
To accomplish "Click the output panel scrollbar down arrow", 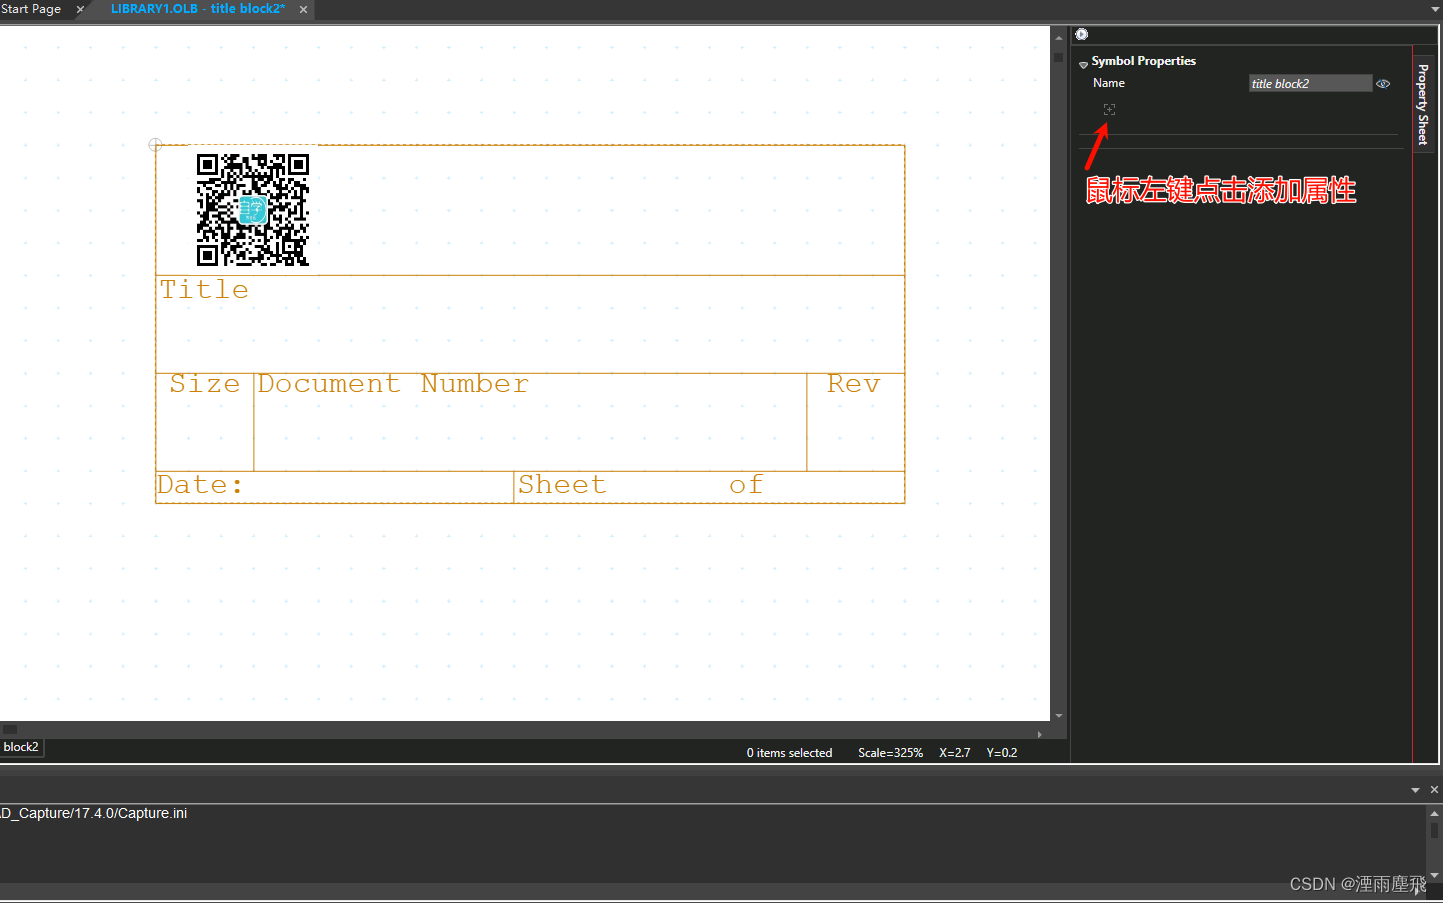I will pyautogui.click(x=1434, y=875).
